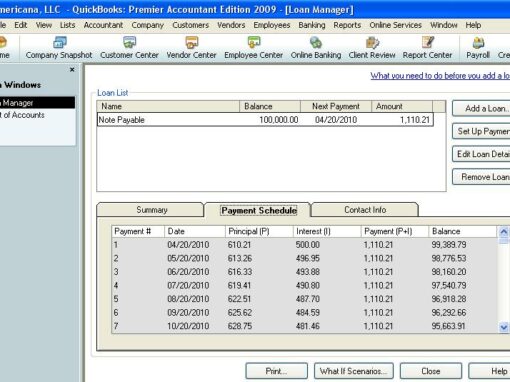Click the Payment (P+I) column header
510x382 pixels.
(x=395, y=231)
